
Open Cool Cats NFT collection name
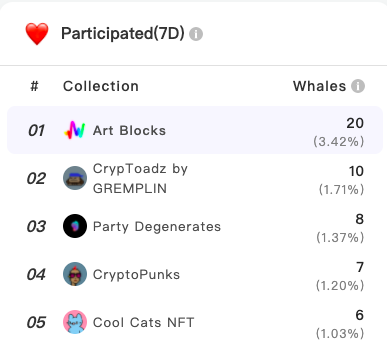tap(143, 322)
